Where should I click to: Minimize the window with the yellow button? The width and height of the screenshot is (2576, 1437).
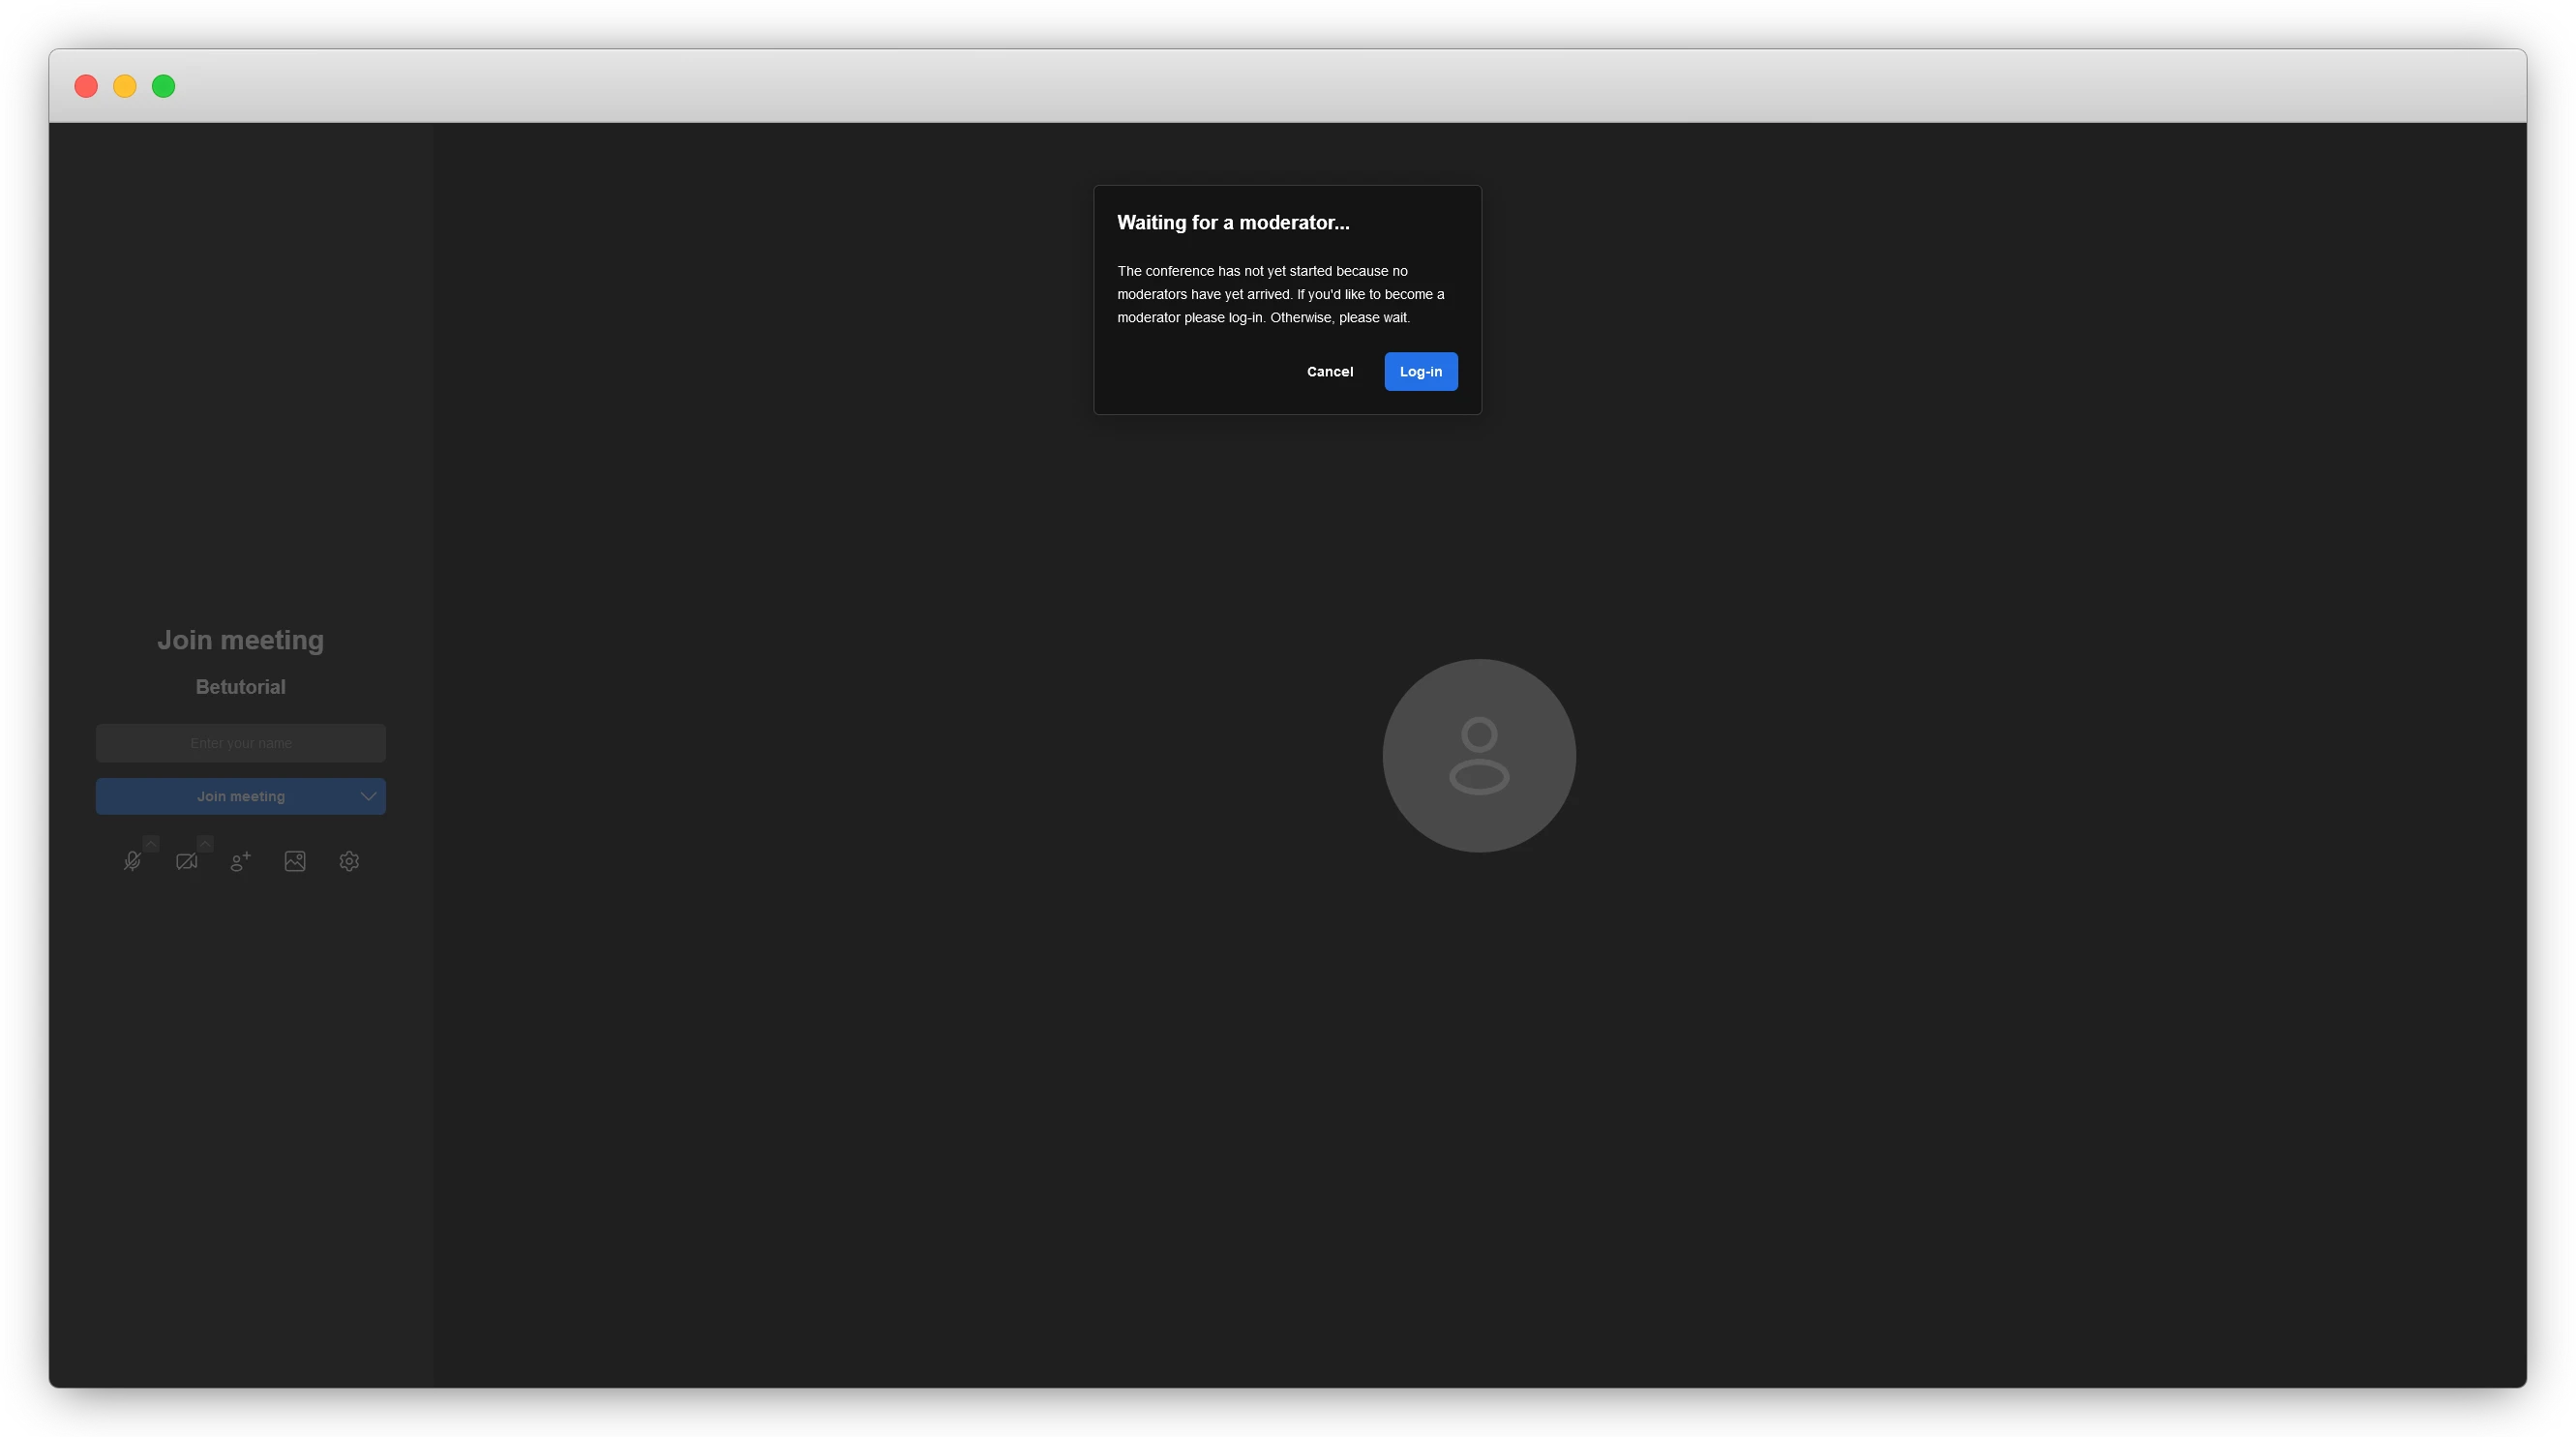[125, 87]
